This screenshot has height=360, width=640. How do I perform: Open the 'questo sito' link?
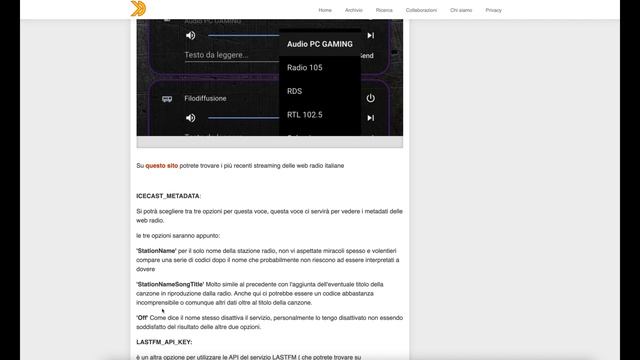pos(162,166)
